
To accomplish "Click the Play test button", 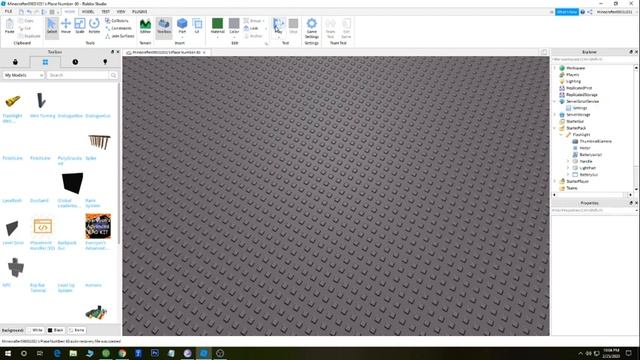I will [279, 25].
